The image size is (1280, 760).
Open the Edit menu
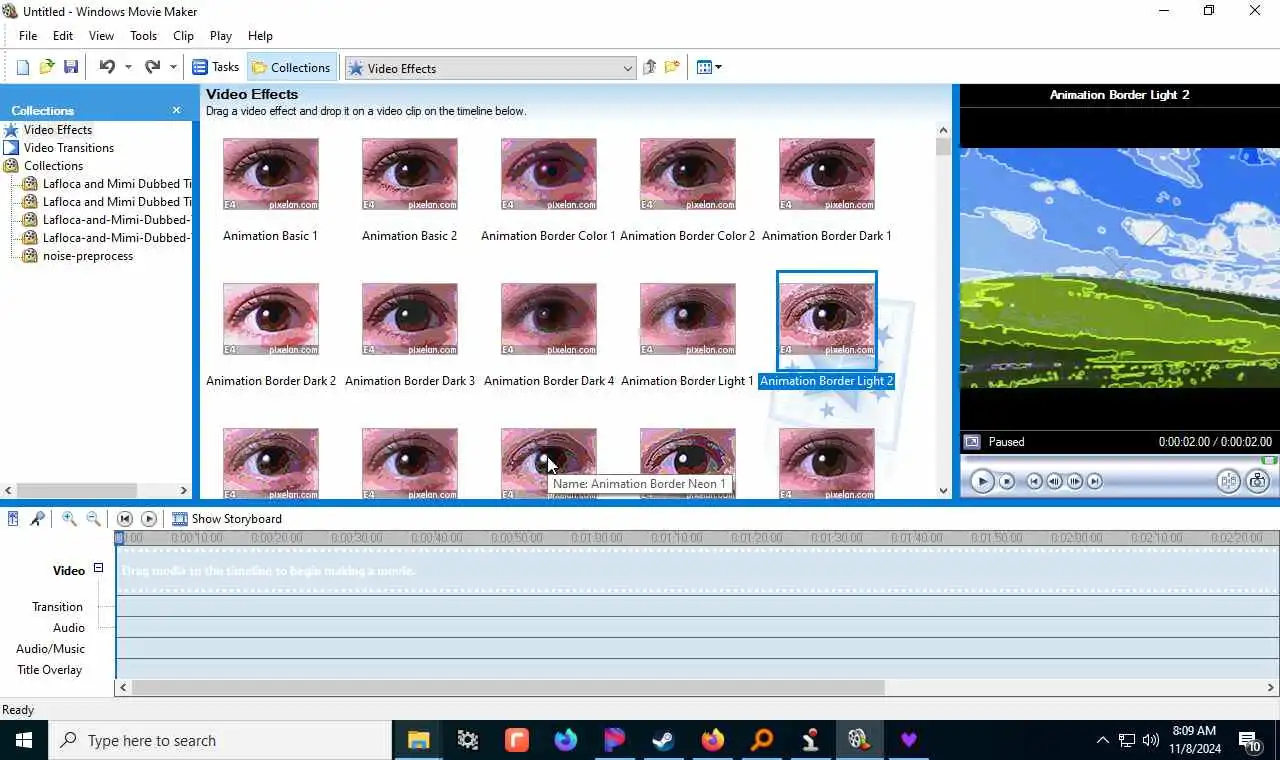(x=63, y=35)
